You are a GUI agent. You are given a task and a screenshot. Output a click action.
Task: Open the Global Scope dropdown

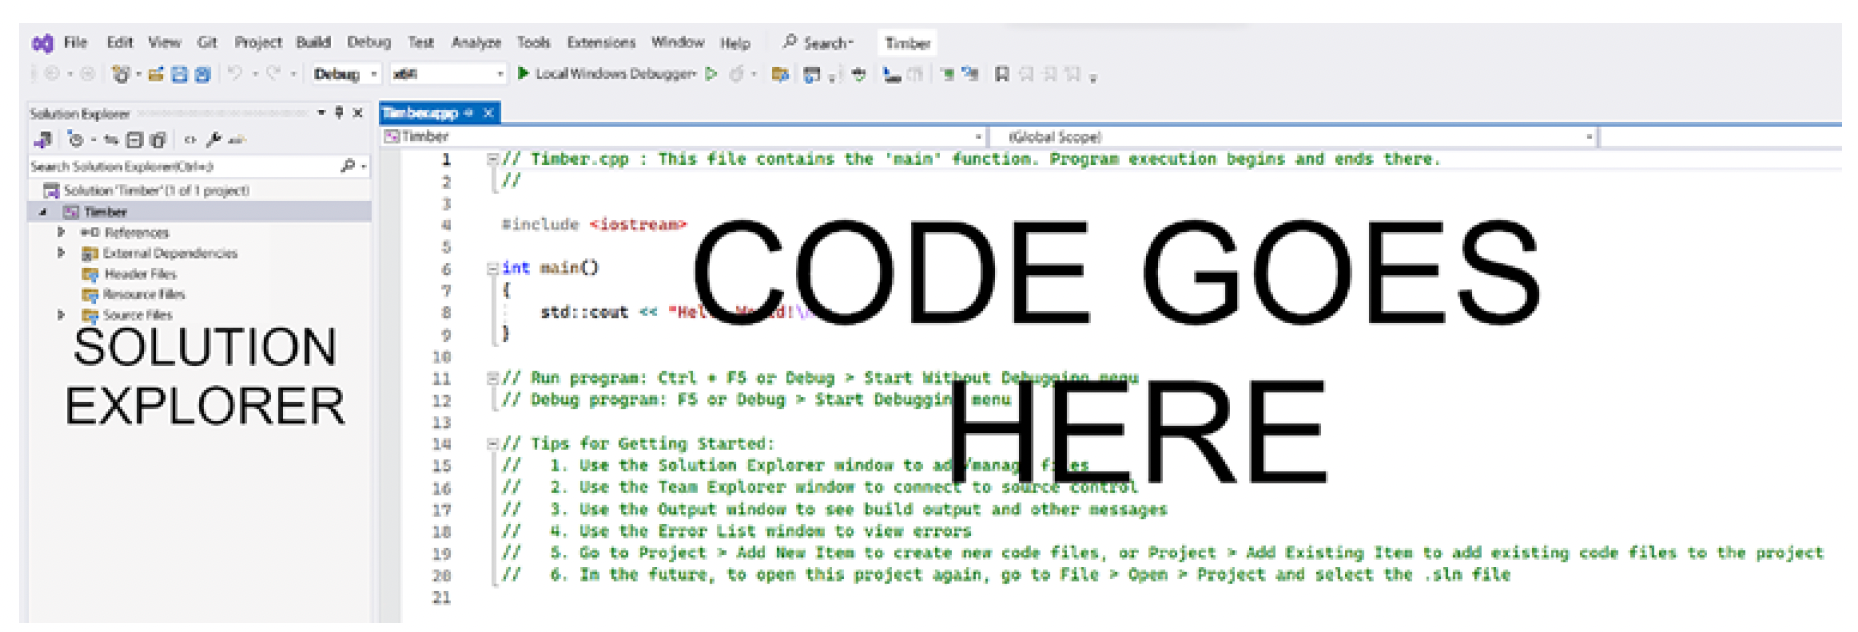(1292, 137)
